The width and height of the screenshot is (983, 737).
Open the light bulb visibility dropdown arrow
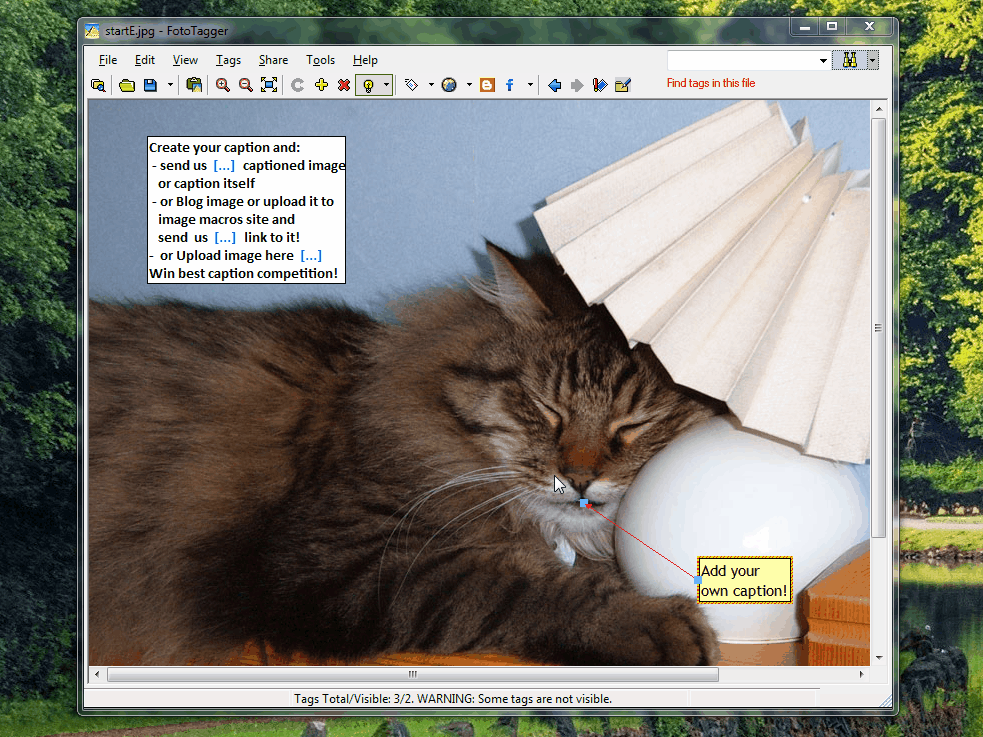pos(386,85)
